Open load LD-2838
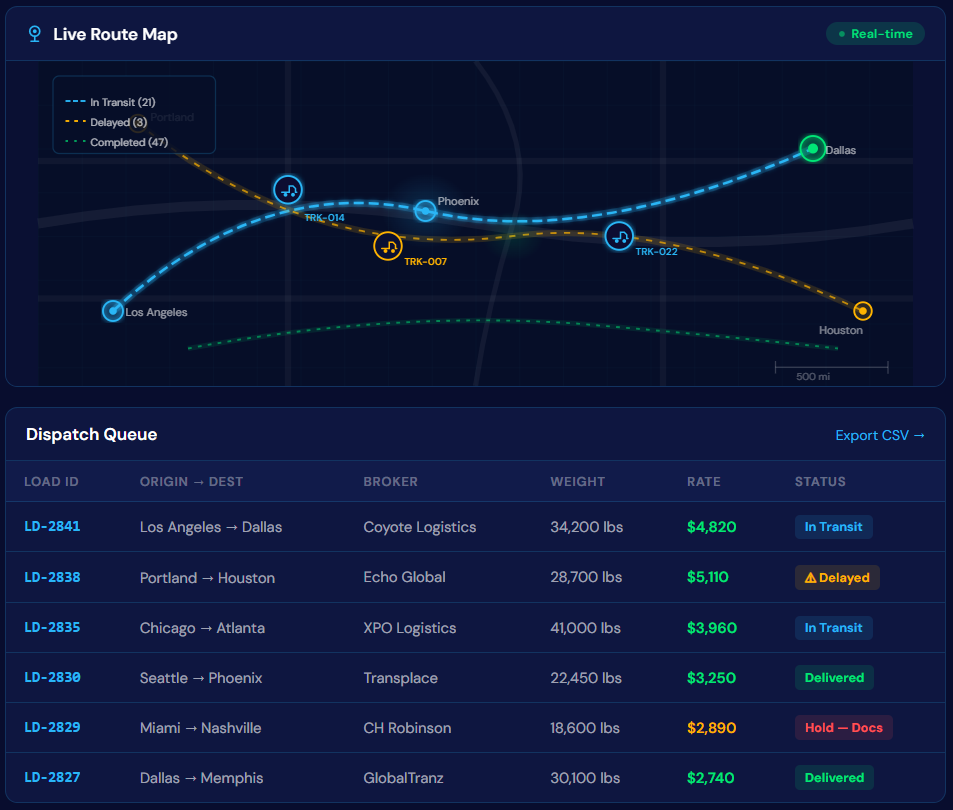This screenshot has width=953, height=810. 52,577
